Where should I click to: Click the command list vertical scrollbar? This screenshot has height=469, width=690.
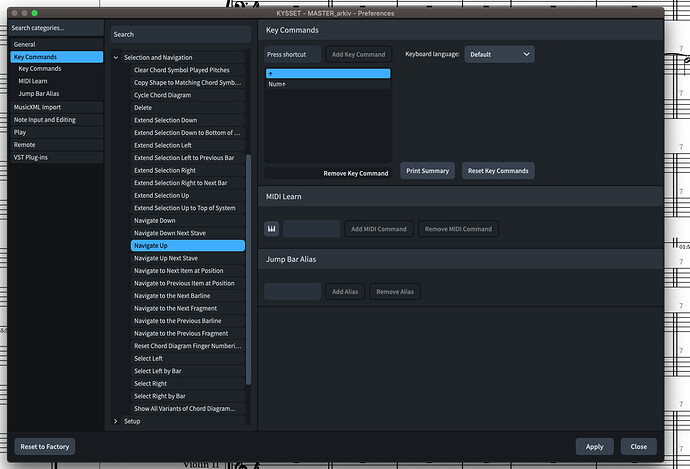248,269
